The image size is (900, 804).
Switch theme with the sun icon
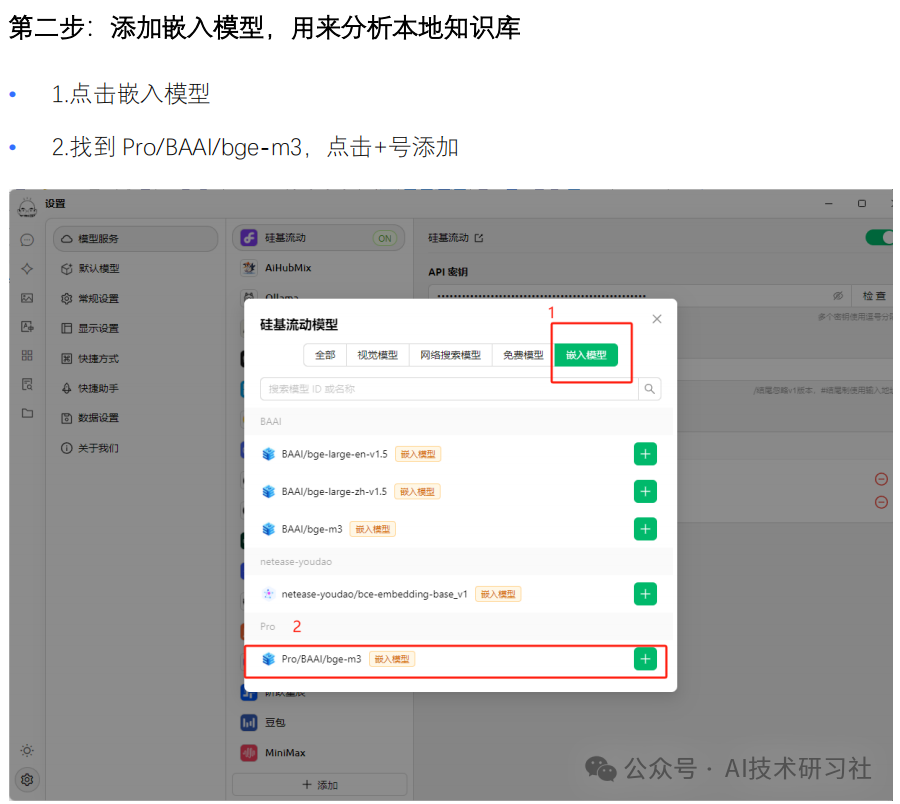27,750
